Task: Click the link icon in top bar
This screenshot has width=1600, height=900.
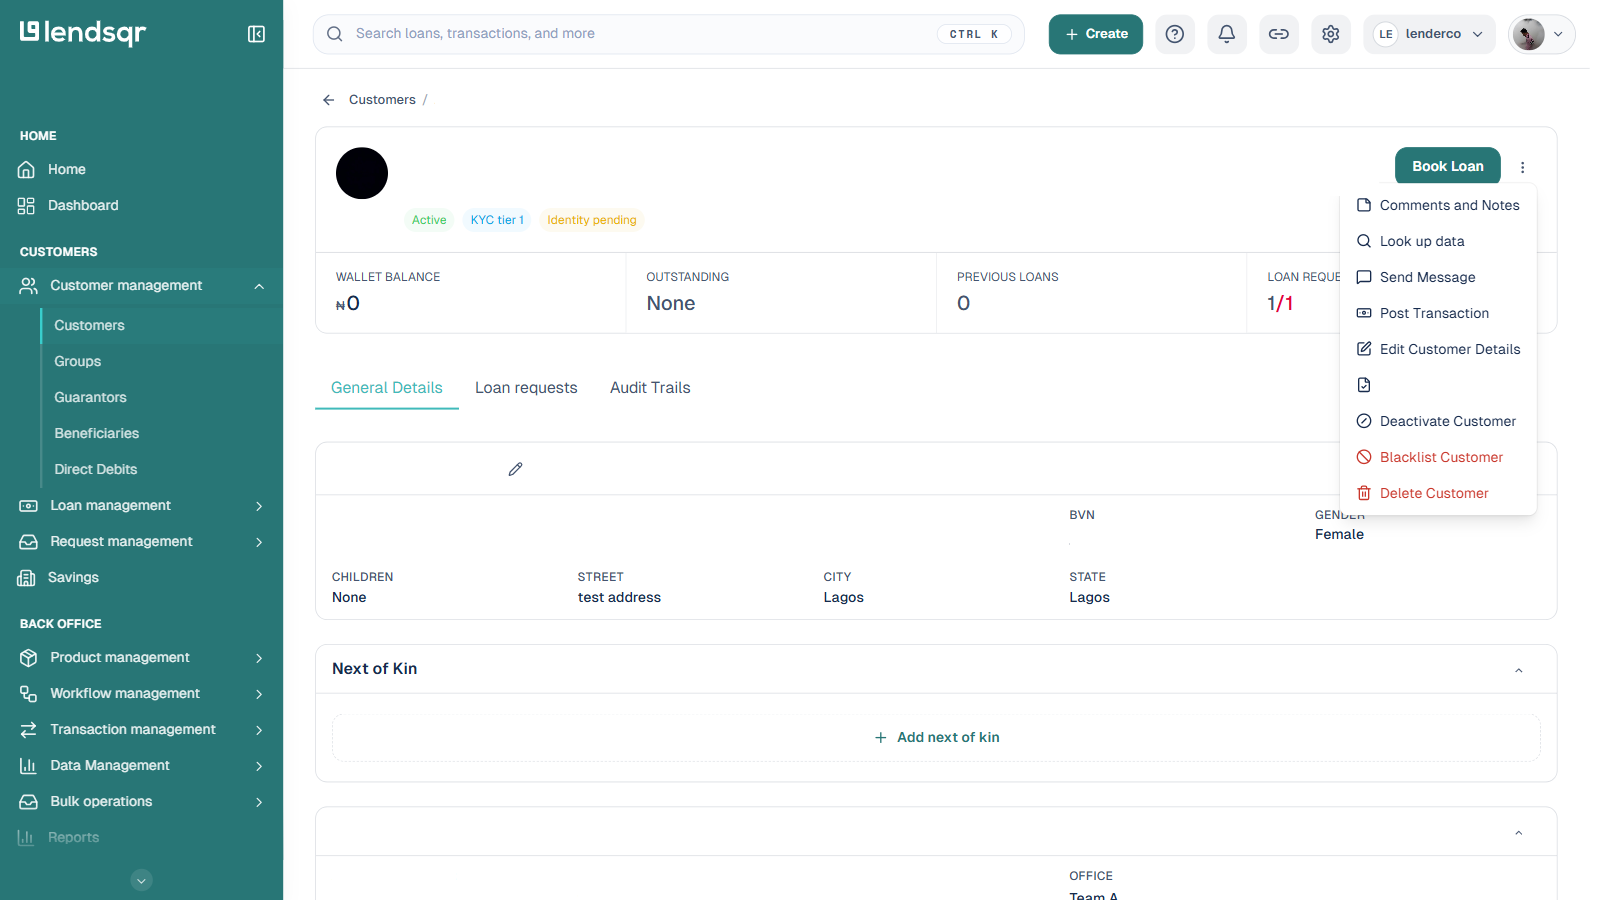Action: [x=1279, y=34]
